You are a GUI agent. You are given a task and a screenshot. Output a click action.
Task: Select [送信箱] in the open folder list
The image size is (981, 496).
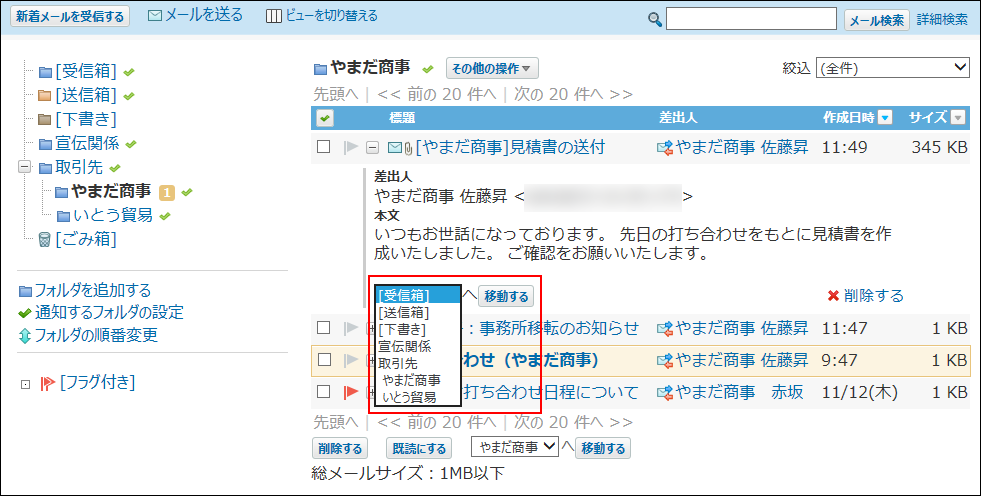[418, 312]
